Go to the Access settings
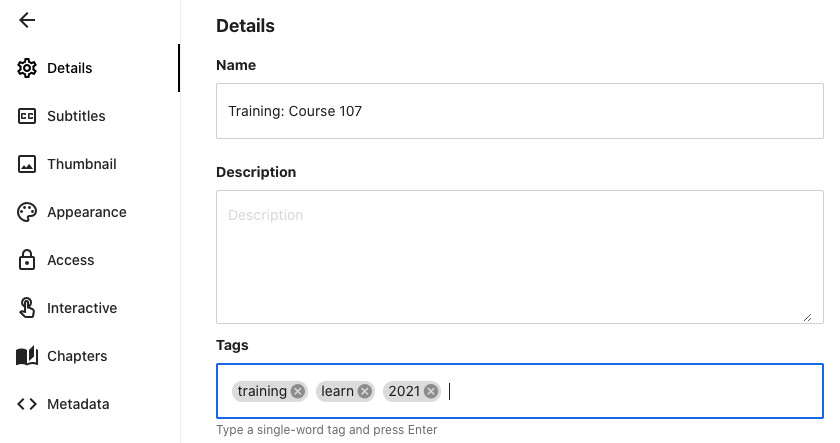This screenshot has height=443, width=840. pos(70,260)
